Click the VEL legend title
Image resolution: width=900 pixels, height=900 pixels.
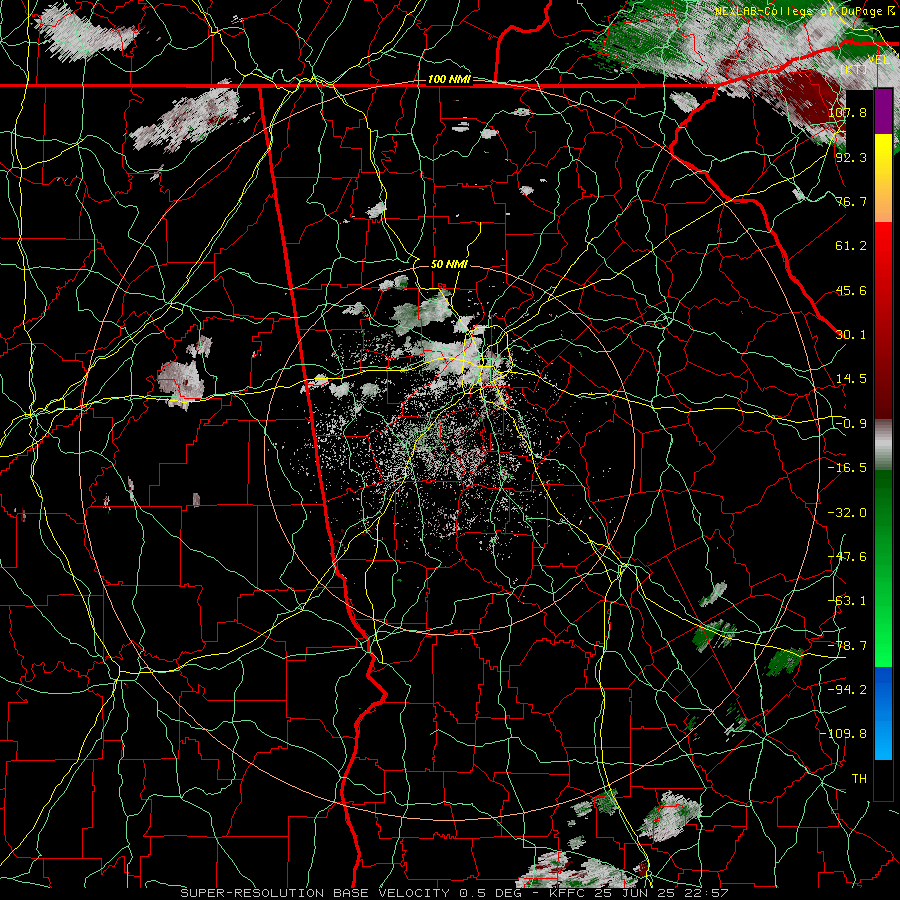pos(878,60)
